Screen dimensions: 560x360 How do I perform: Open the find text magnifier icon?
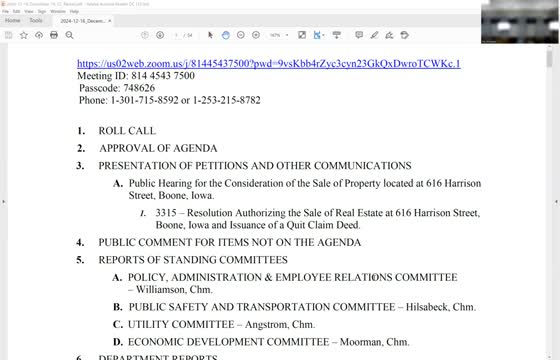(69, 35)
